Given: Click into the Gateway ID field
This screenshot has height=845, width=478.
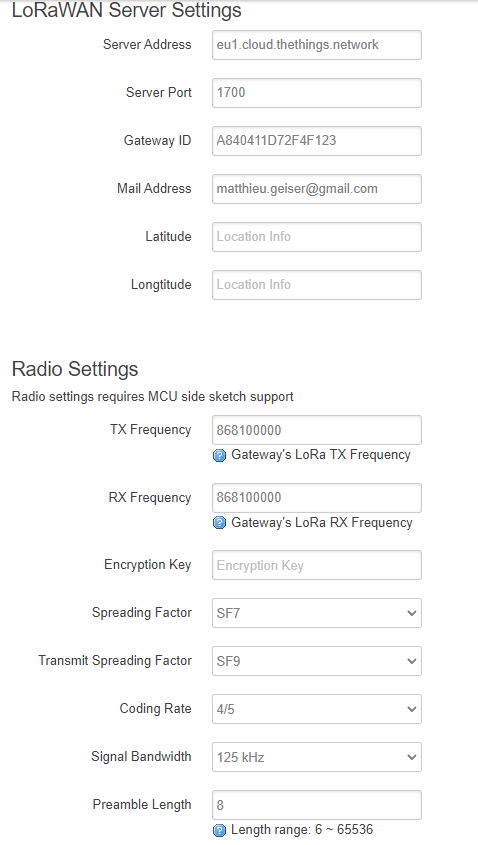Looking at the screenshot, I should point(317,141).
